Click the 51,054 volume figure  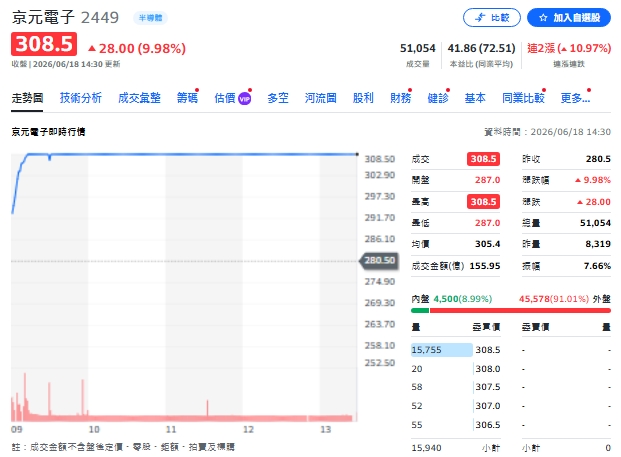pyautogui.click(x=417, y=48)
